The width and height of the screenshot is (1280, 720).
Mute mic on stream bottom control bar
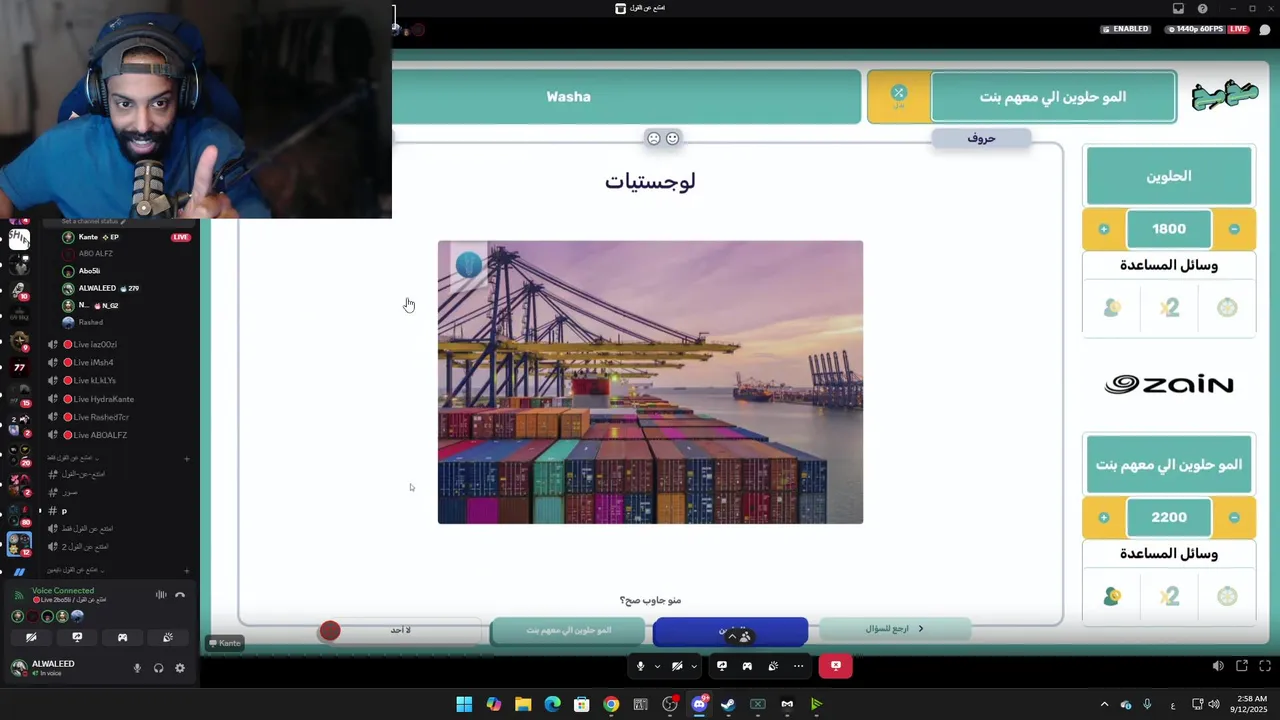point(641,666)
